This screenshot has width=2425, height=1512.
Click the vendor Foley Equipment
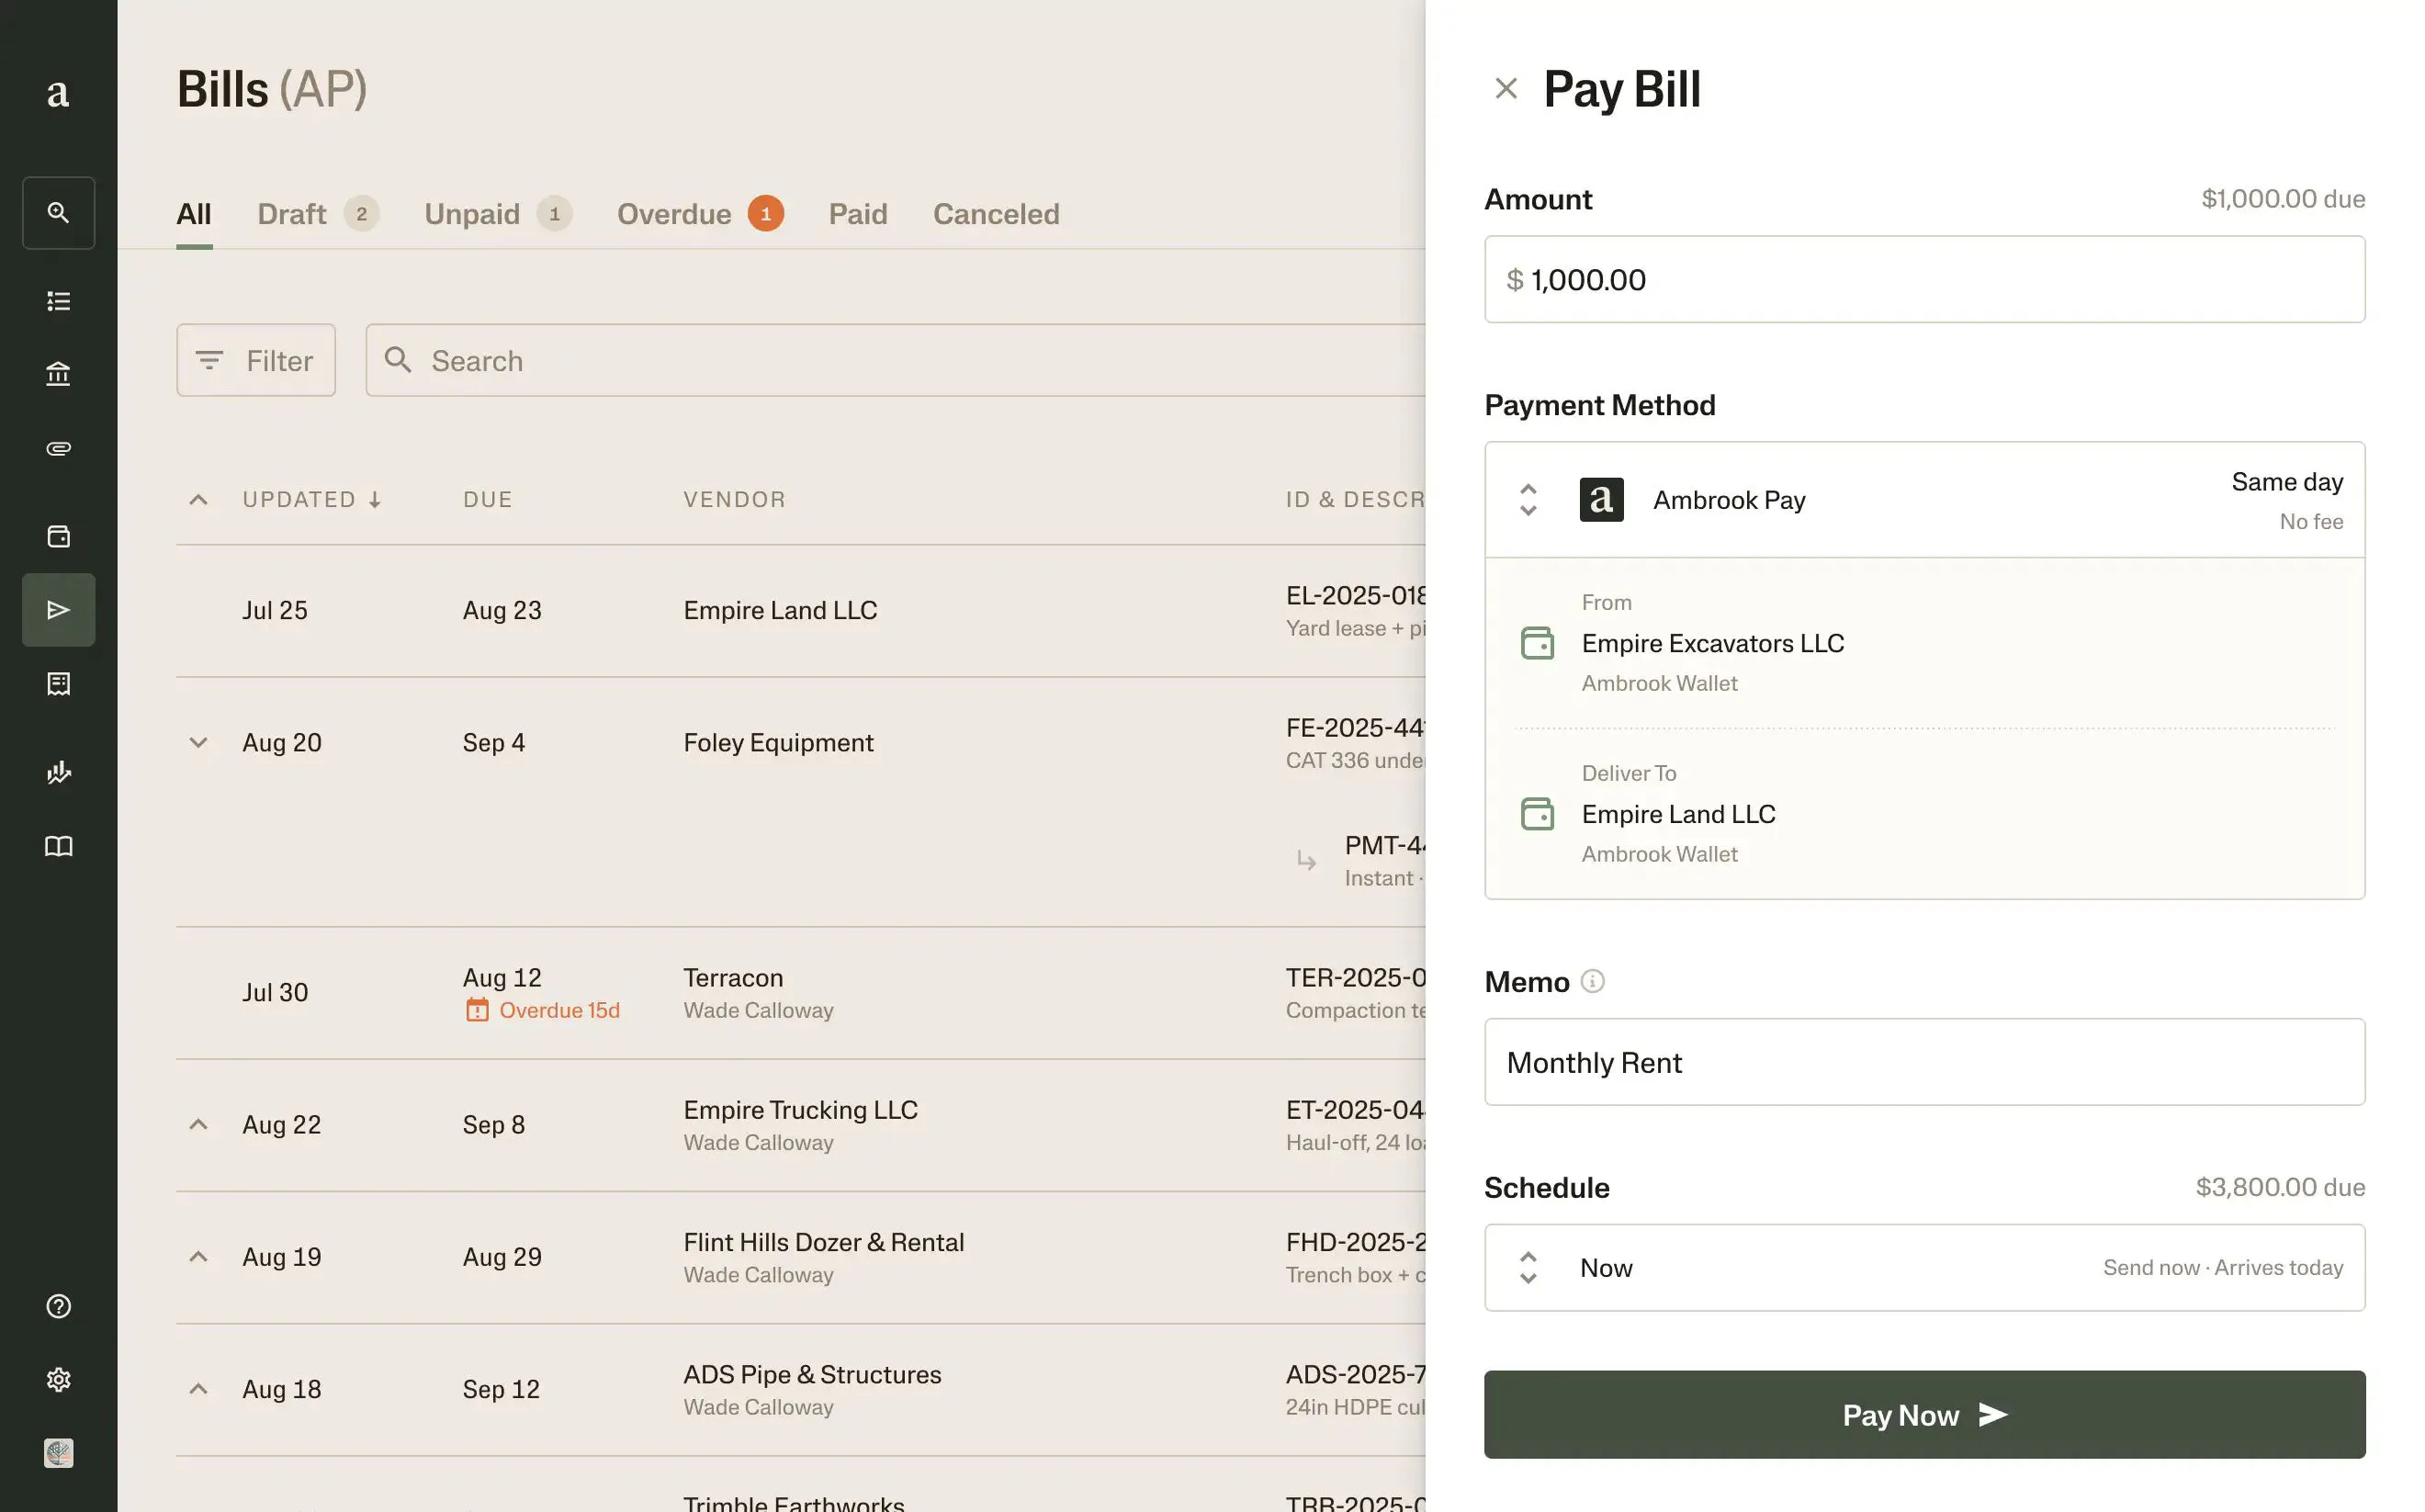(778, 742)
